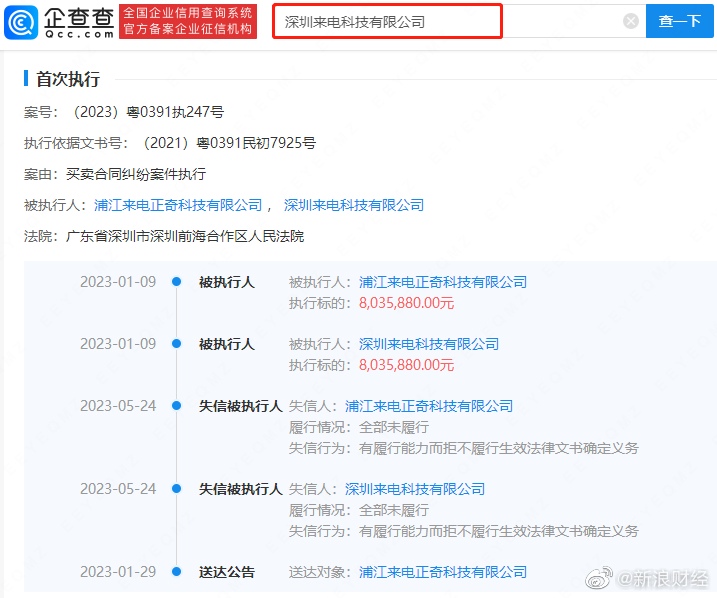The image size is (717, 598).
Task: Click the 执行标的 amount in the first 2023-01-09 entry
Action: point(406,302)
